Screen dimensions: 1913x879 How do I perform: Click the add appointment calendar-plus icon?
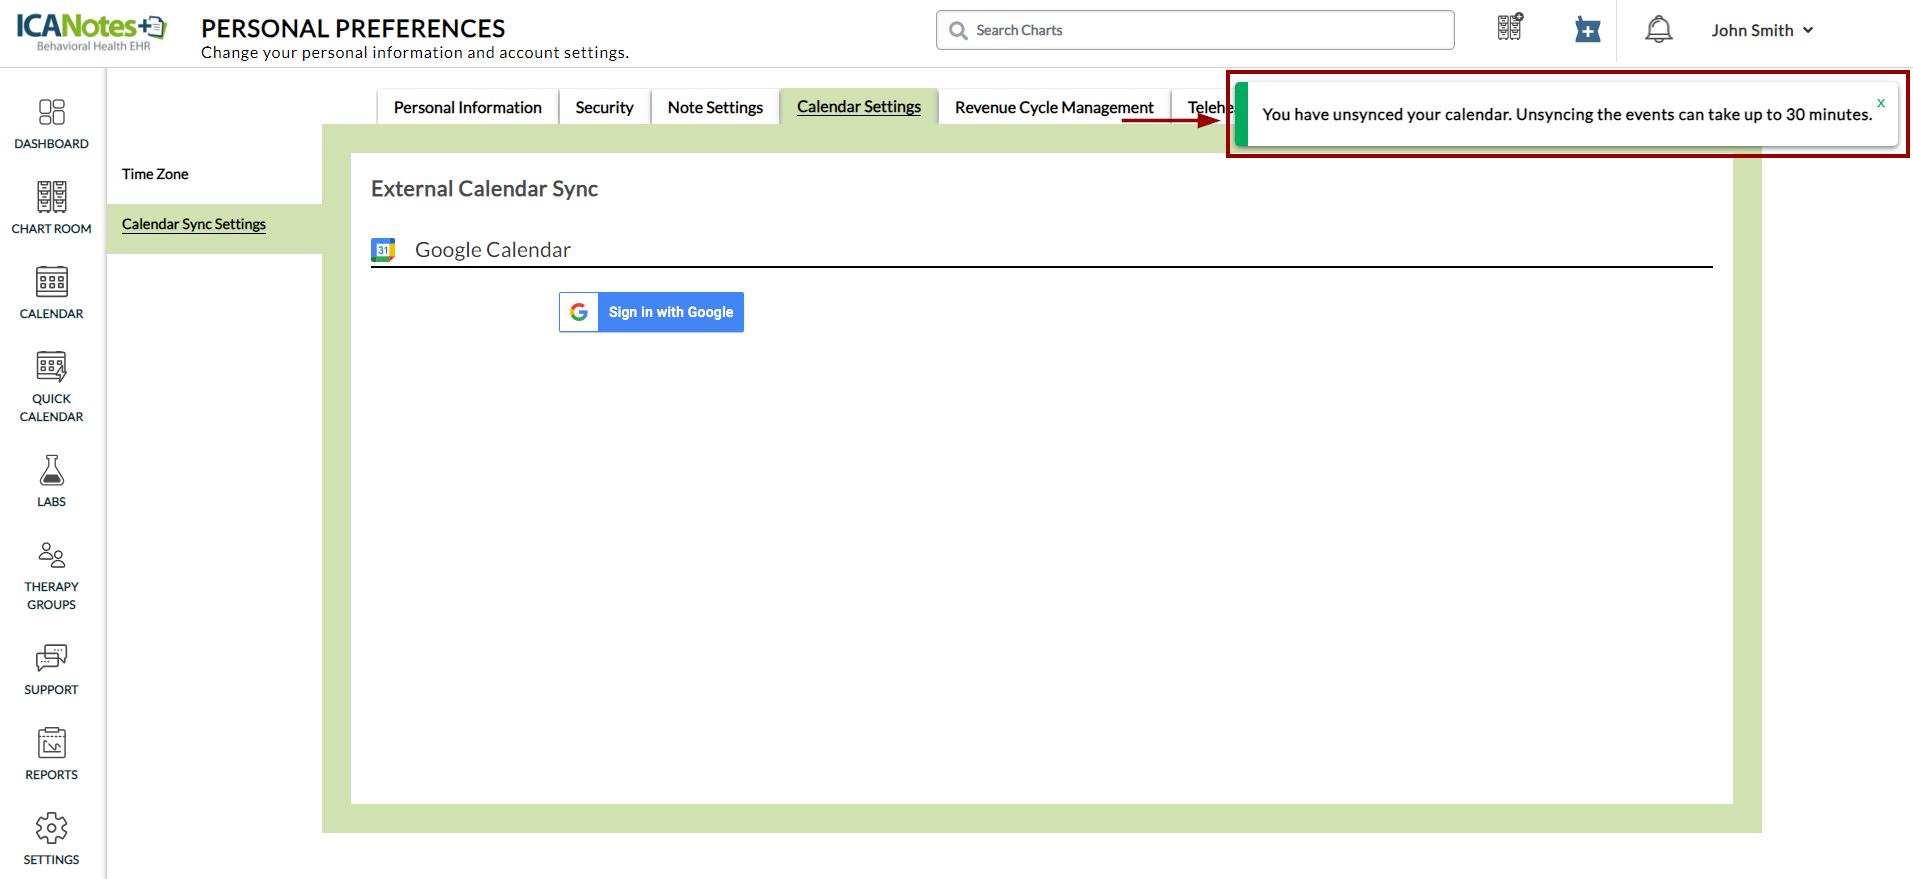click(x=1587, y=30)
